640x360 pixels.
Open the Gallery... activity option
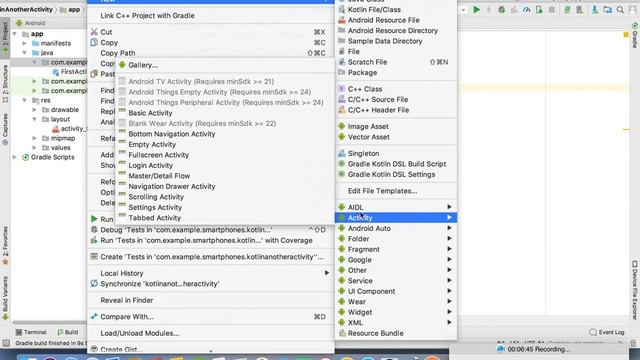point(143,65)
